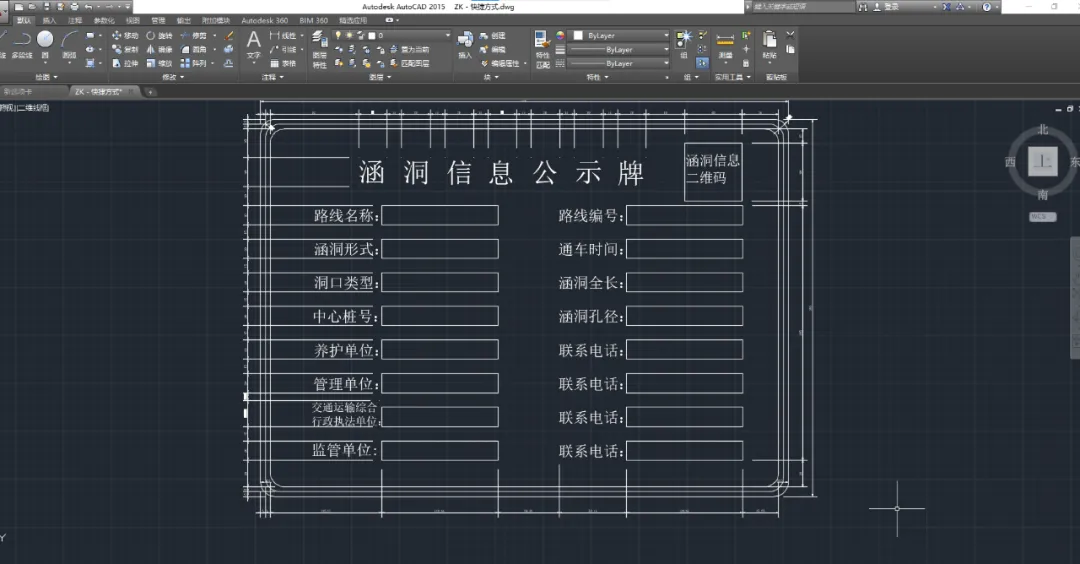Select the Arc (圆弧) drawing tool

pos(69,45)
